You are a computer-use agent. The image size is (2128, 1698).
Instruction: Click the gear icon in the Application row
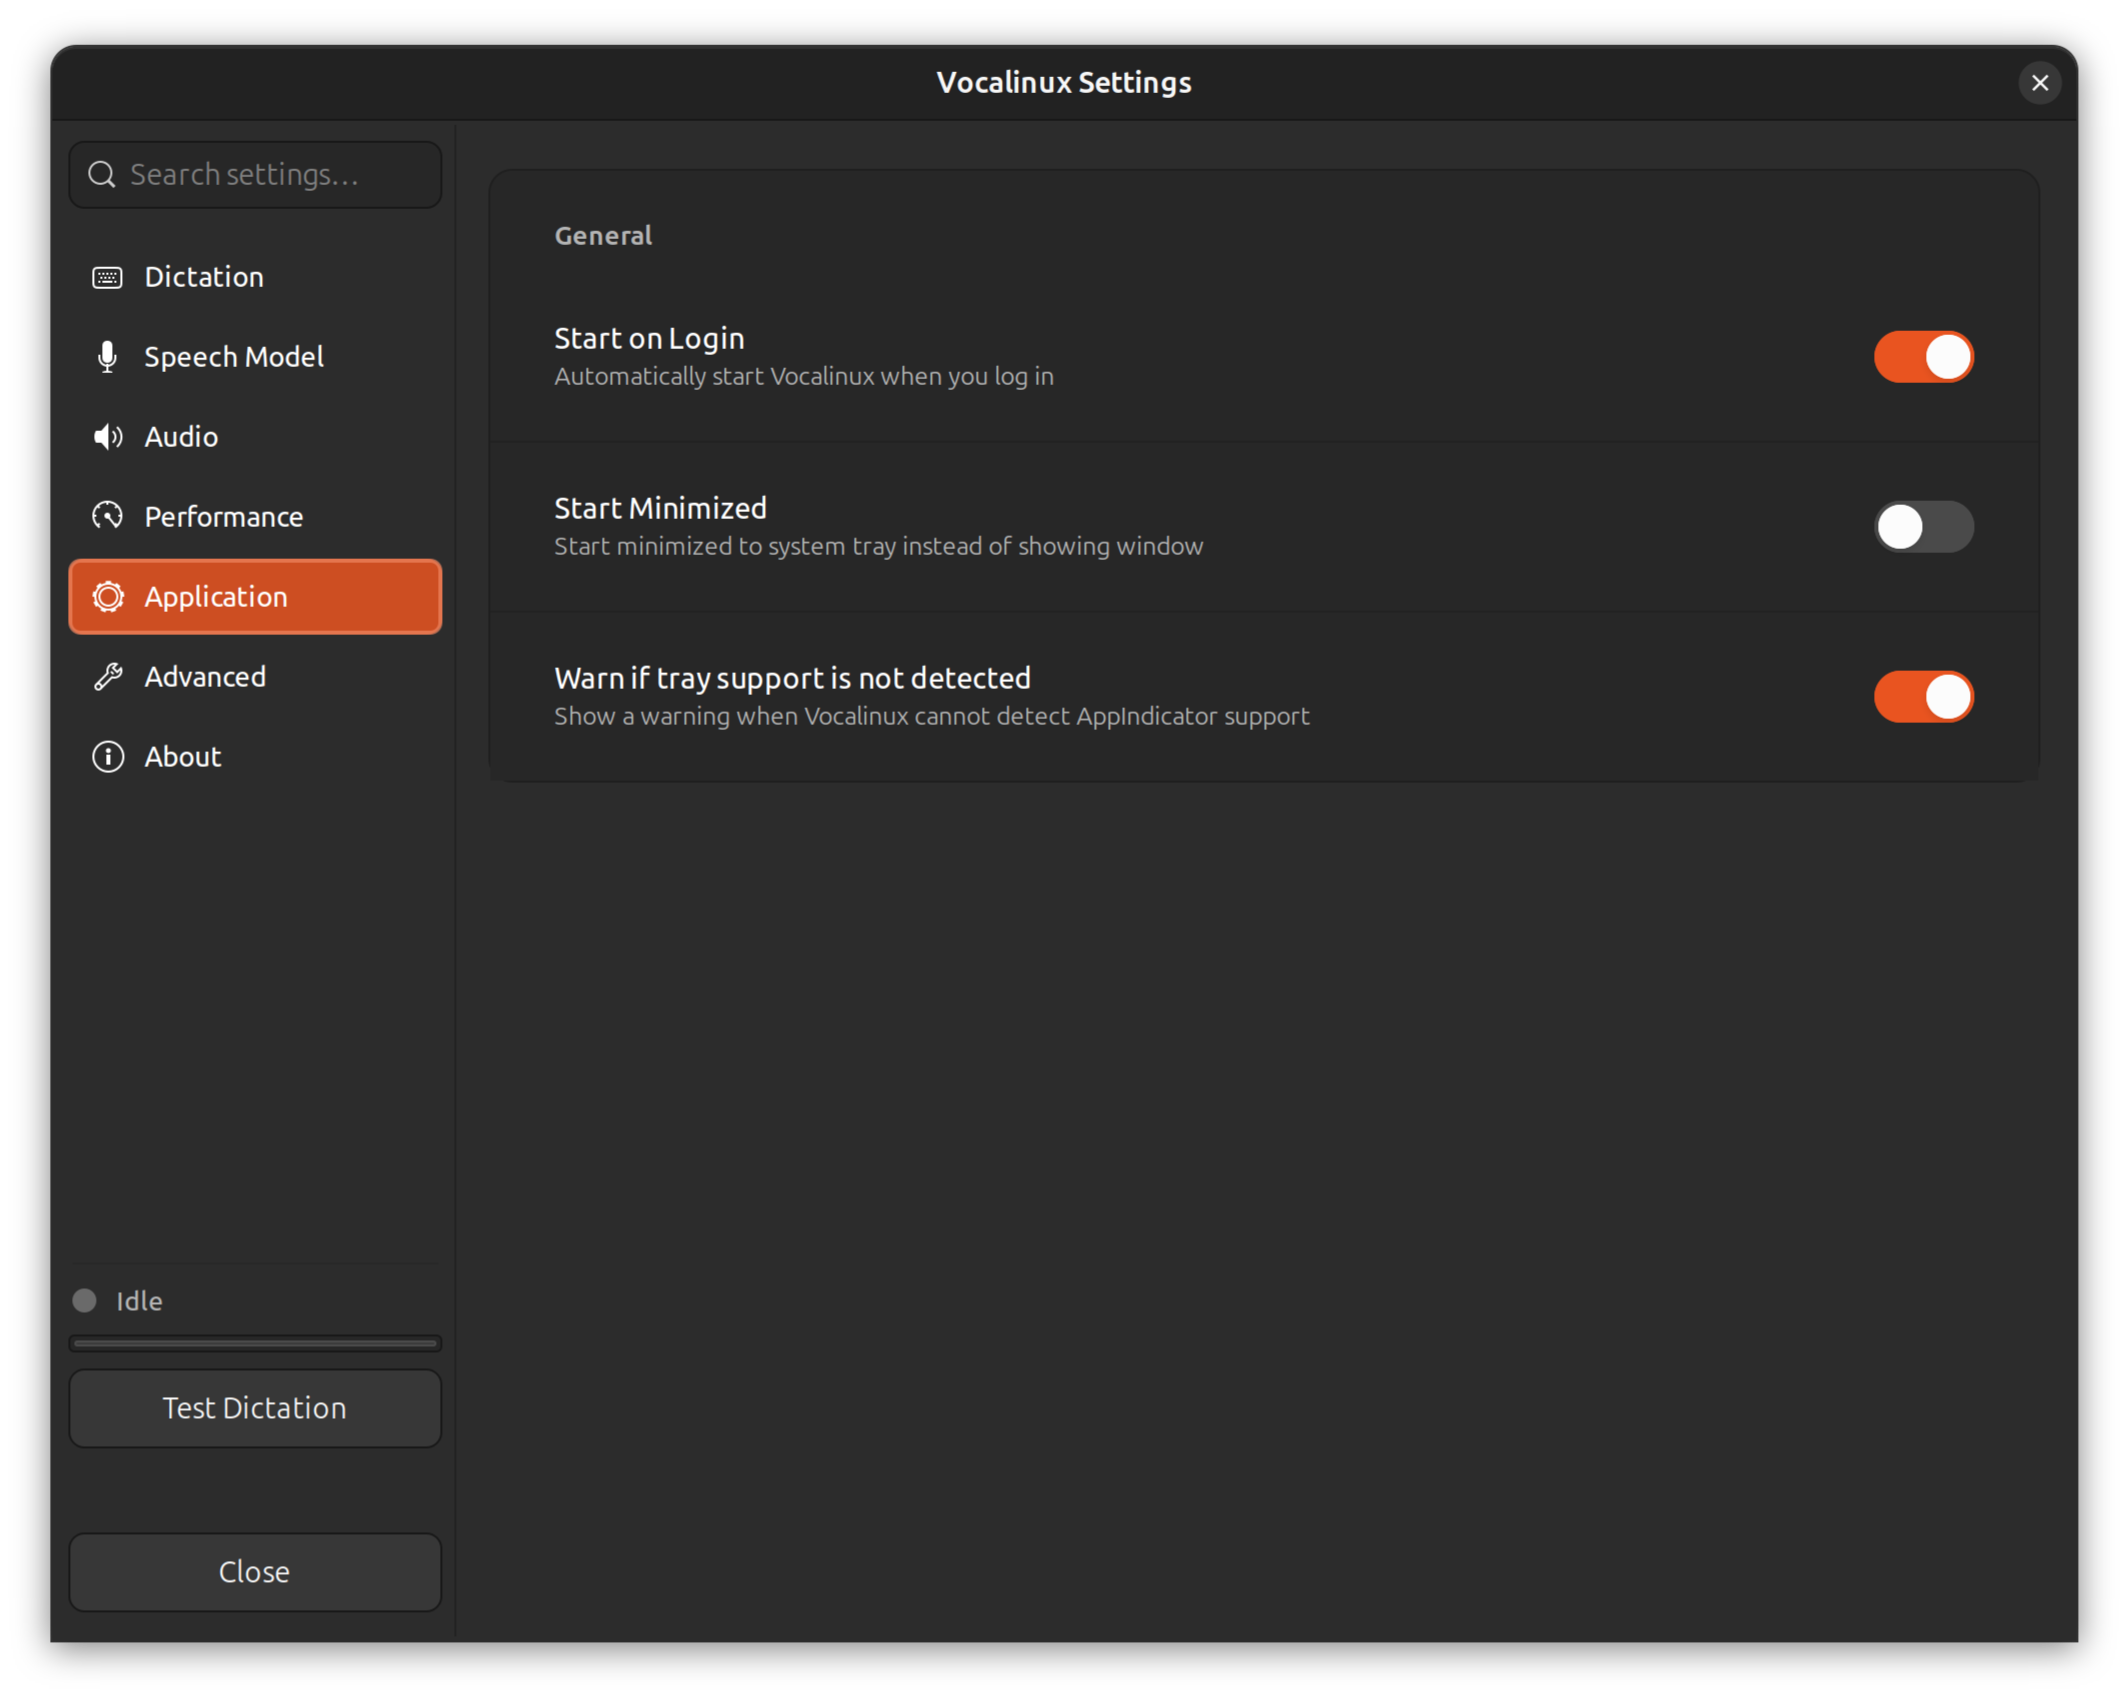pyautogui.click(x=107, y=597)
